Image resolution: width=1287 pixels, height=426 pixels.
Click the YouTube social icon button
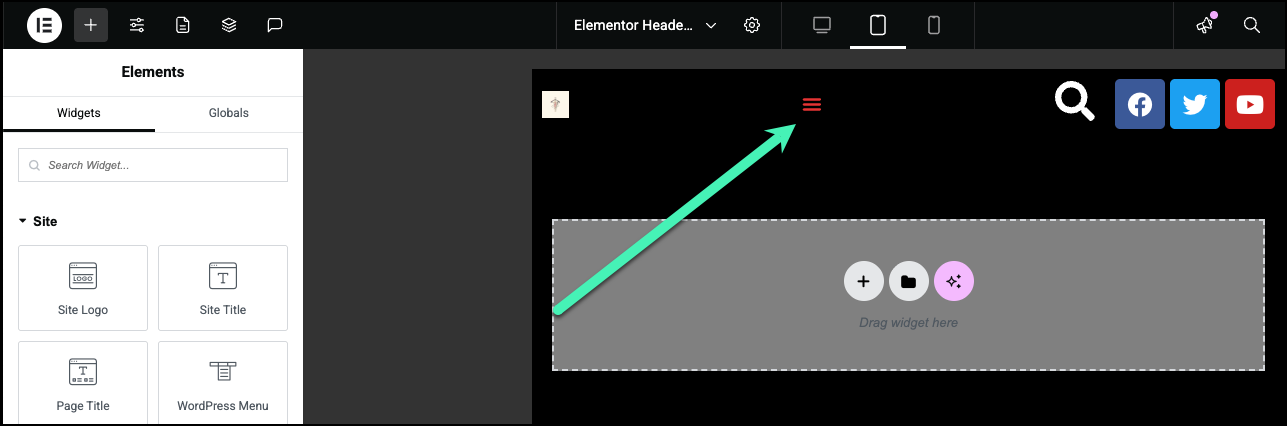pos(1249,104)
